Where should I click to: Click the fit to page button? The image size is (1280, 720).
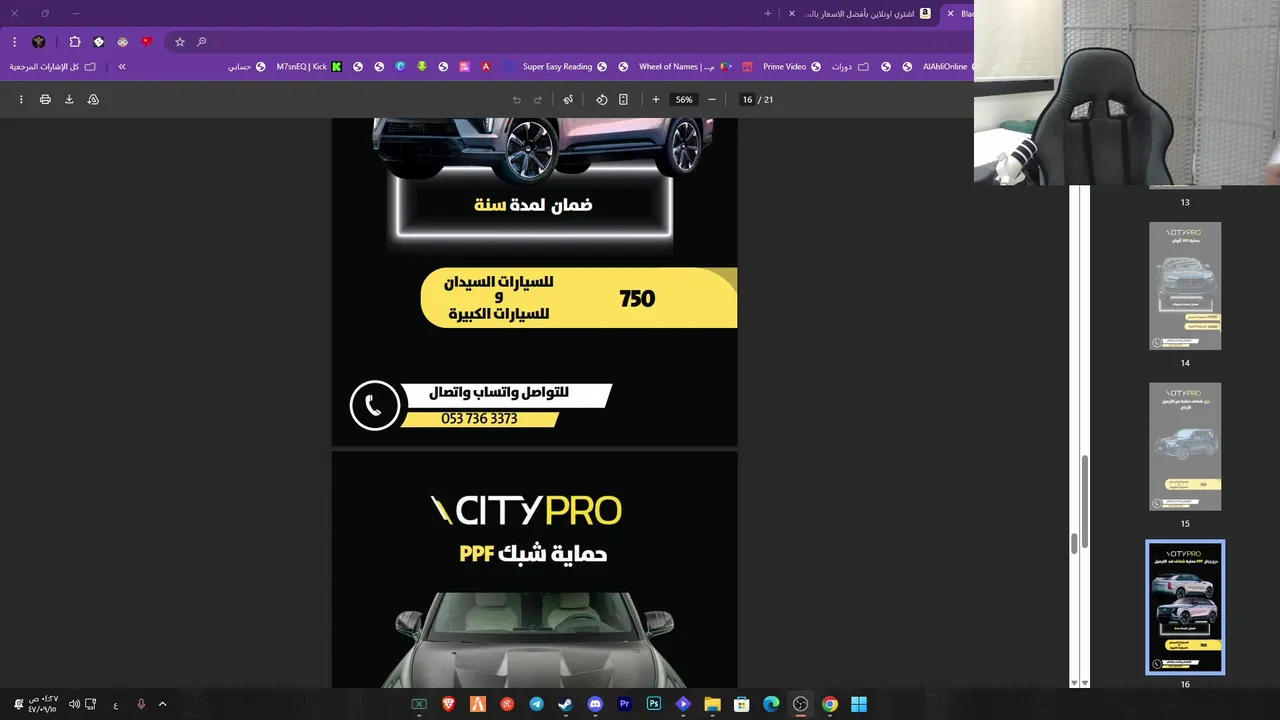623,99
